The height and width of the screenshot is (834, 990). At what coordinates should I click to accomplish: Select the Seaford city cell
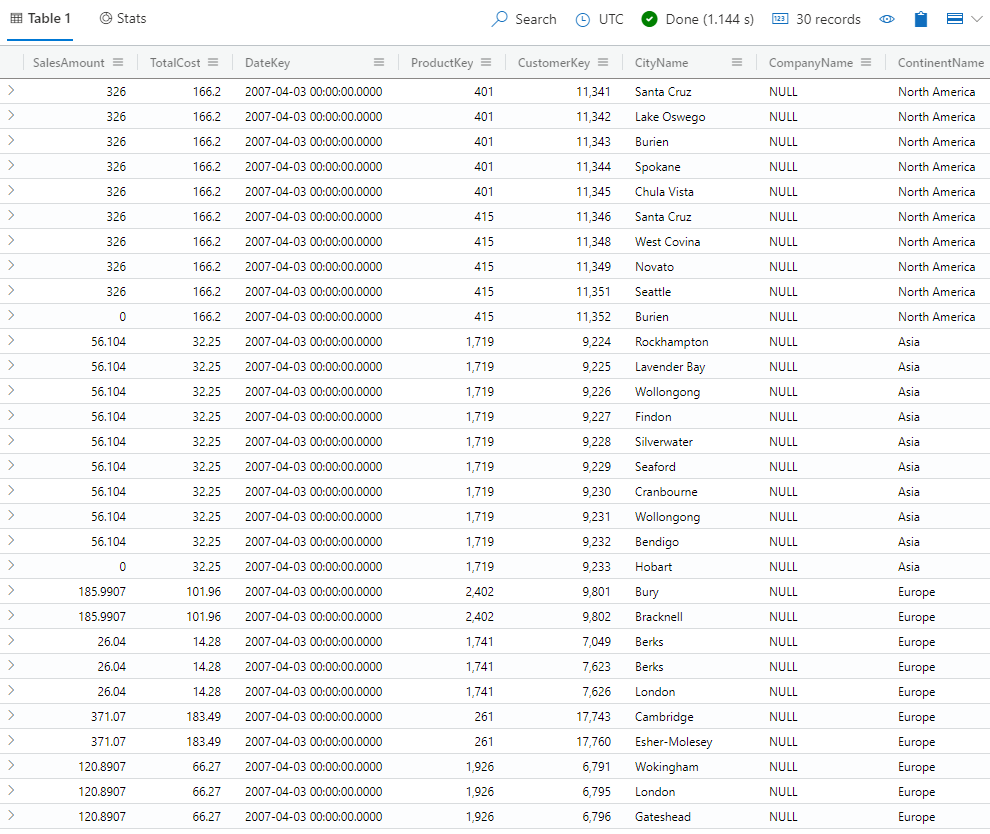click(655, 467)
